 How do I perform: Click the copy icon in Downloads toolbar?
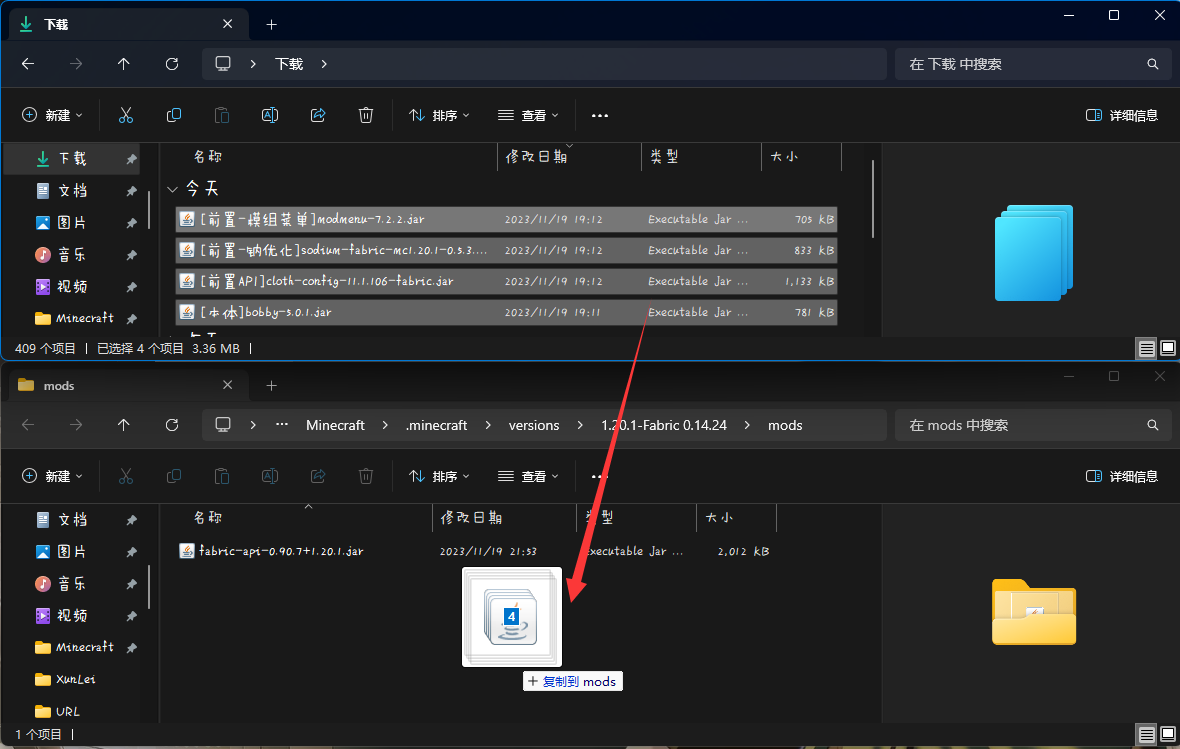click(174, 115)
